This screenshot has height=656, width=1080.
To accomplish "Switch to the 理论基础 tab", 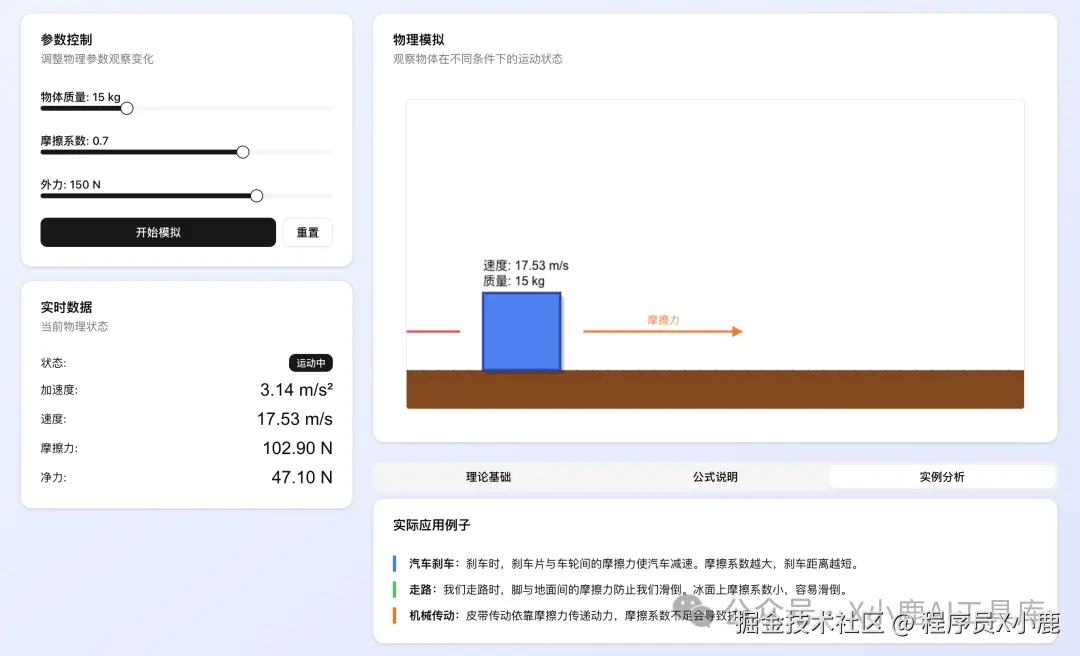I will (x=486, y=477).
